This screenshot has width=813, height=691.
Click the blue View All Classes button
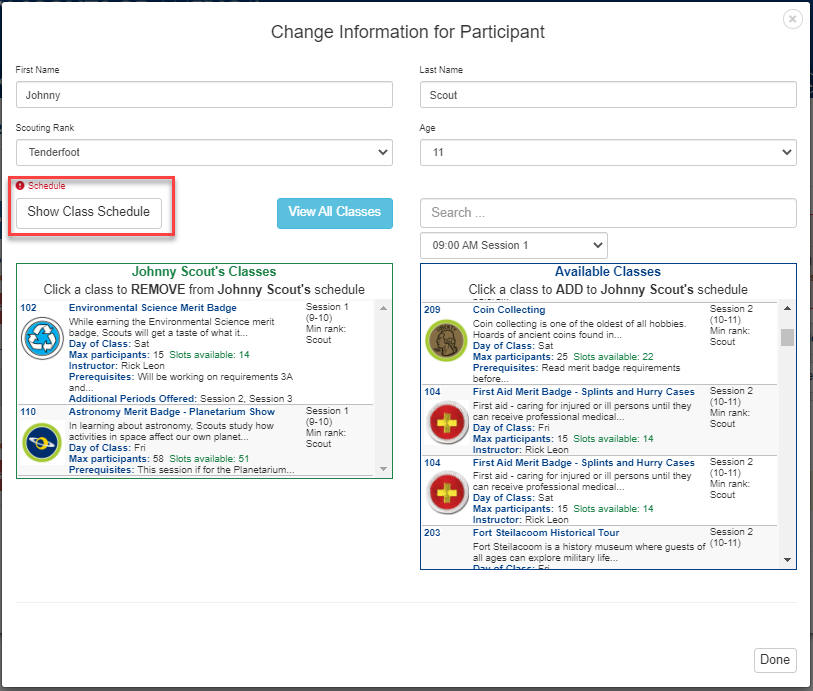pyautogui.click(x=334, y=212)
